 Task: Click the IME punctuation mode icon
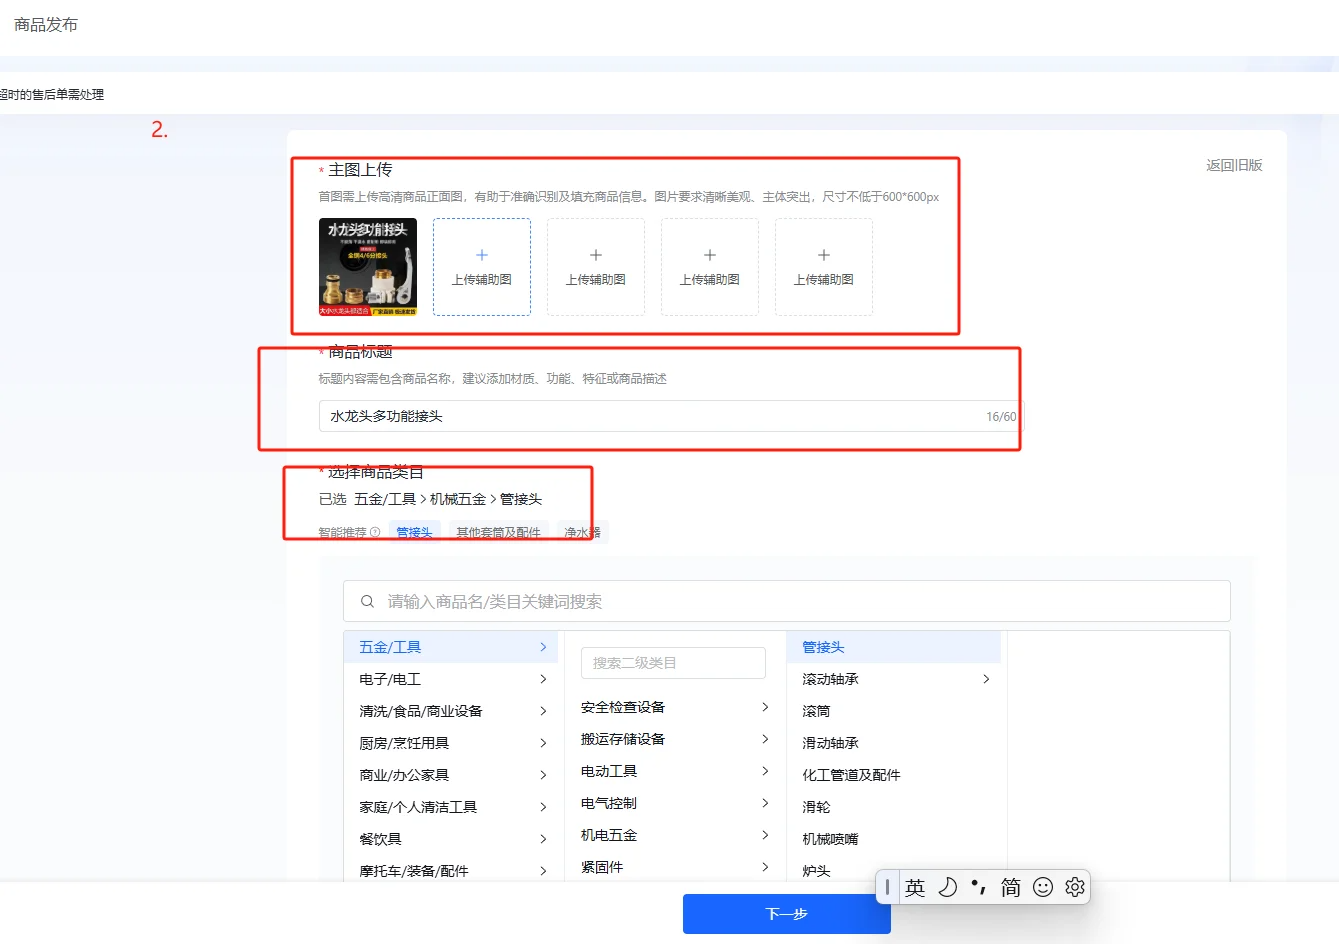(979, 887)
